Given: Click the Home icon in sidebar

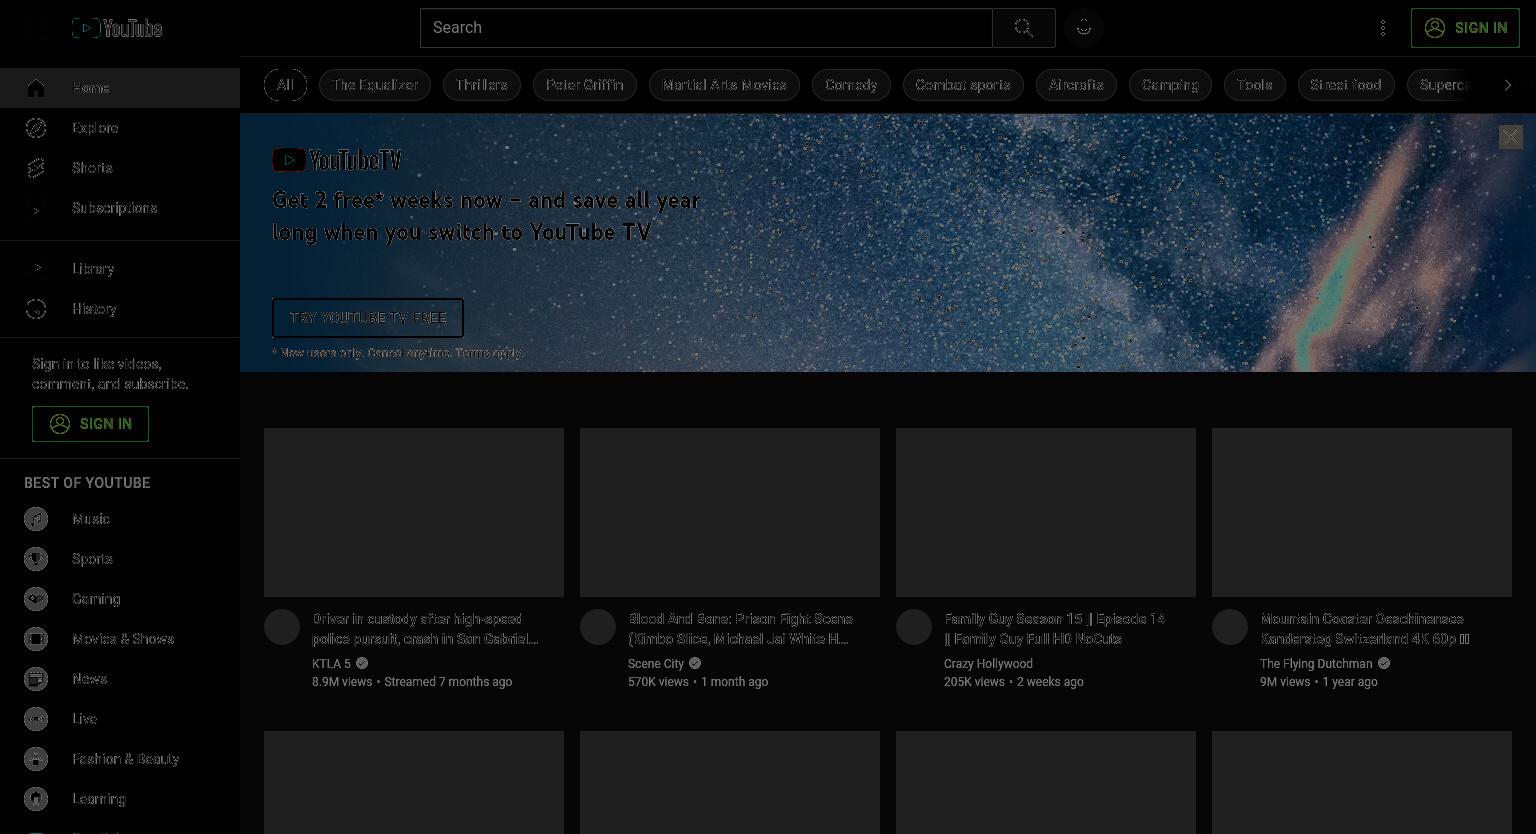Looking at the screenshot, I should [x=36, y=88].
